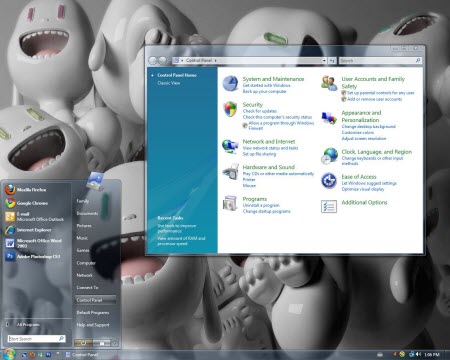This screenshot has width=450, height=360.
Task: Open the Ease of Access icon
Action: (x=329, y=181)
